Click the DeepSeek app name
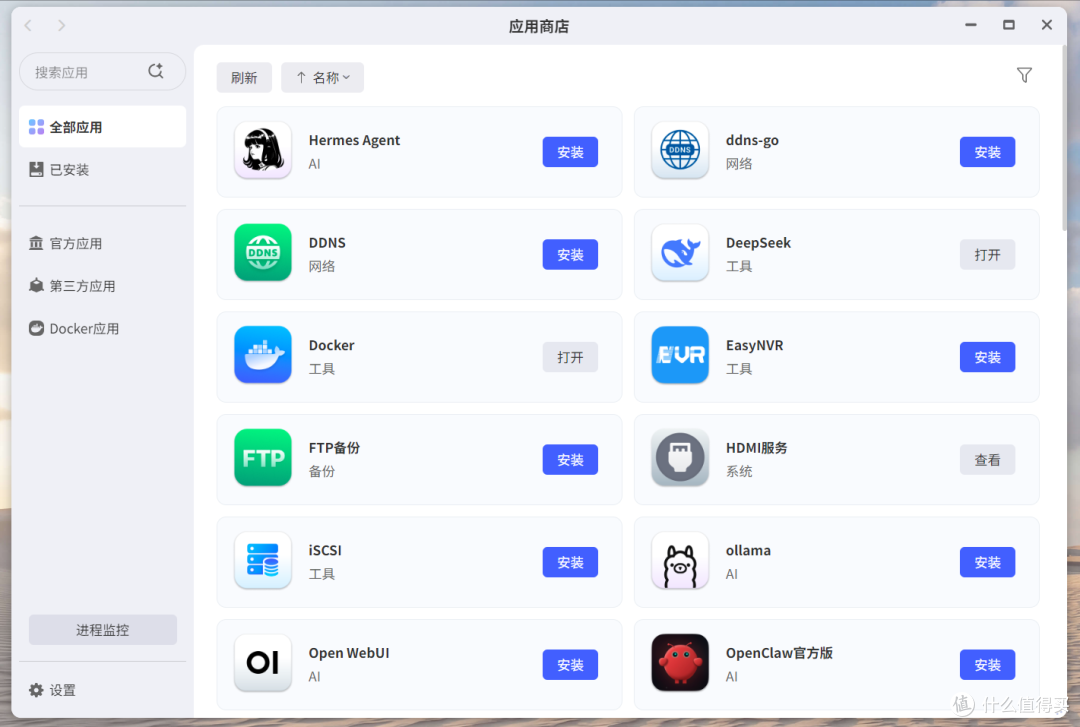Image resolution: width=1080 pixels, height=727 pixels. click(x=758, y=243)
